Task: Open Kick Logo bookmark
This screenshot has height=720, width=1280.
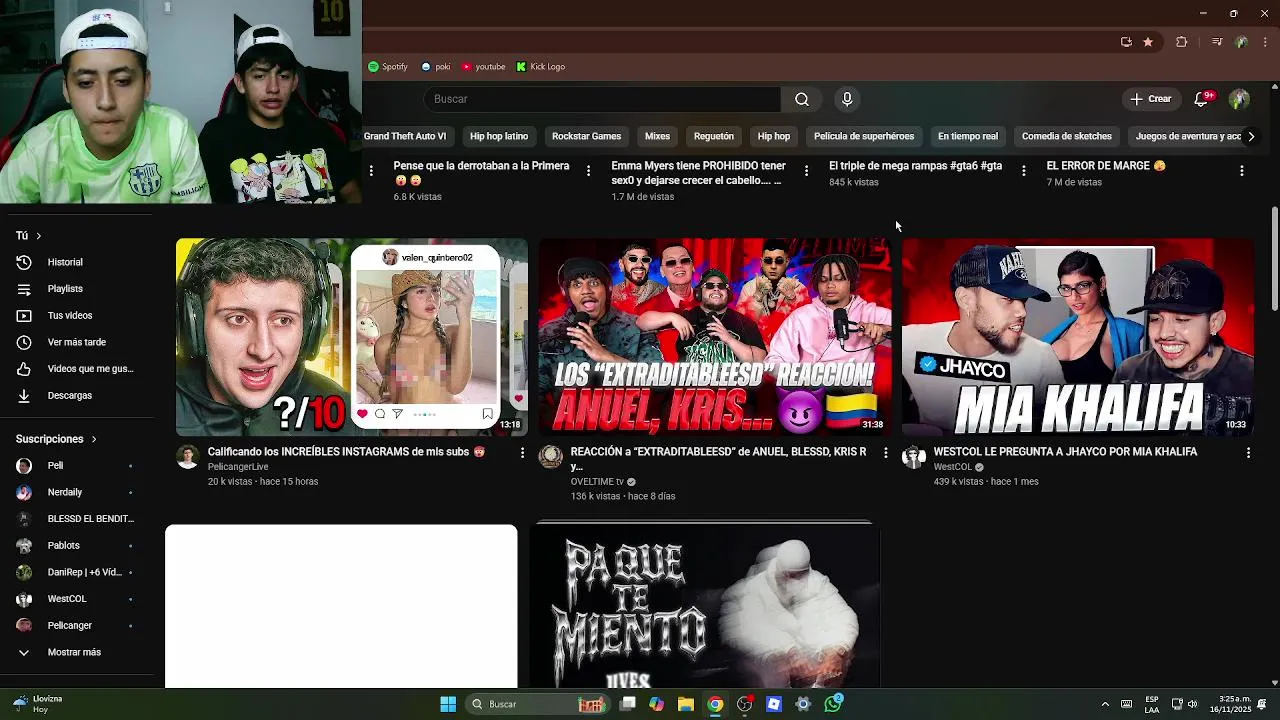Action: (x=541, y=67)
